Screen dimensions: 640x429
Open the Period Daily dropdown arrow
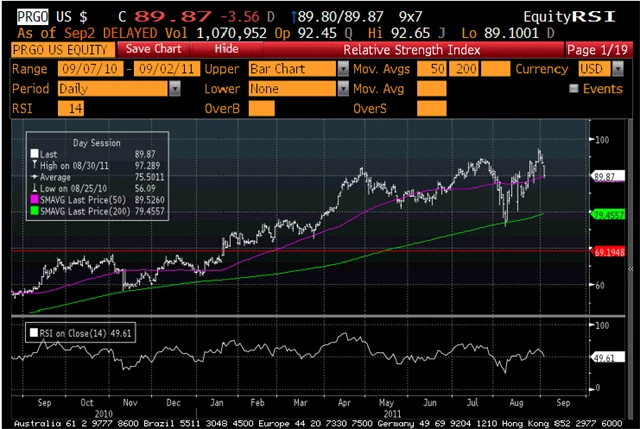[x=175, y=89]
